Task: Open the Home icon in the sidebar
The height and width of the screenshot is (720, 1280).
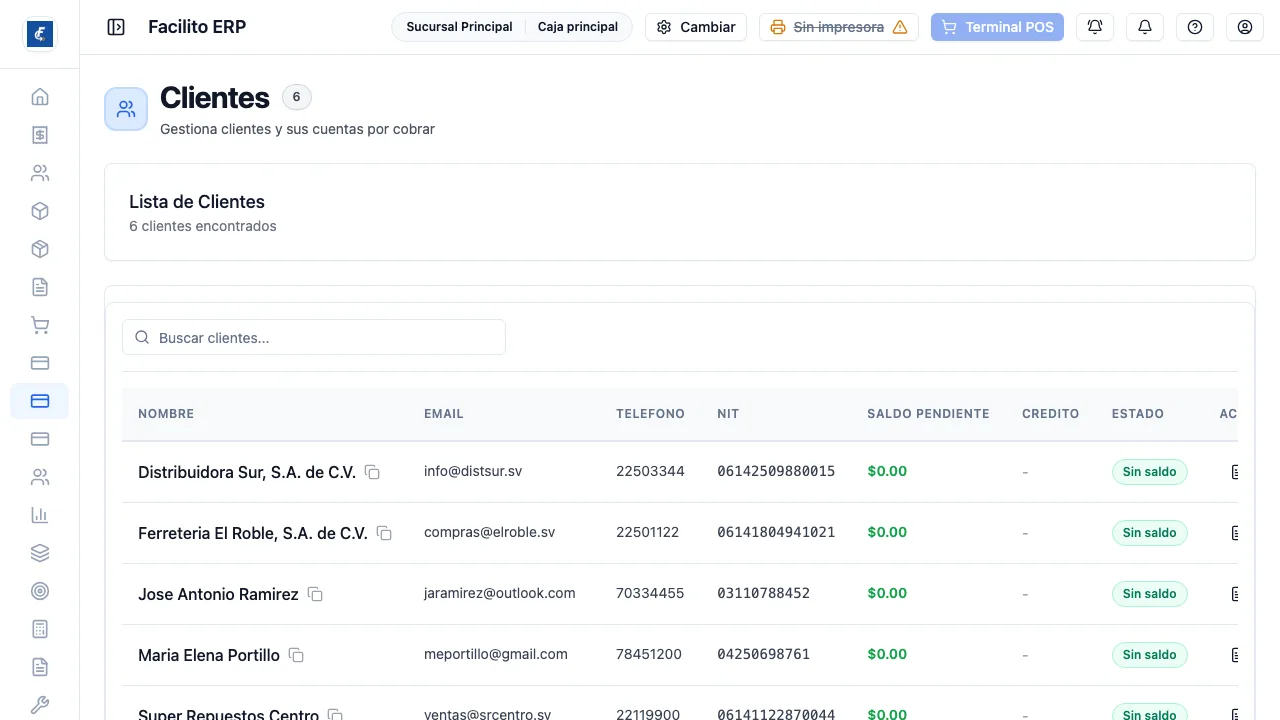Action: click(40, 97)
